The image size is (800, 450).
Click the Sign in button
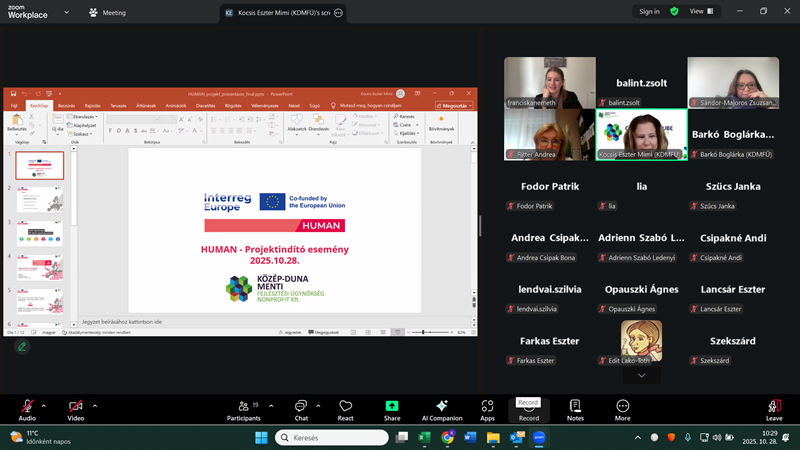(649, 12)
